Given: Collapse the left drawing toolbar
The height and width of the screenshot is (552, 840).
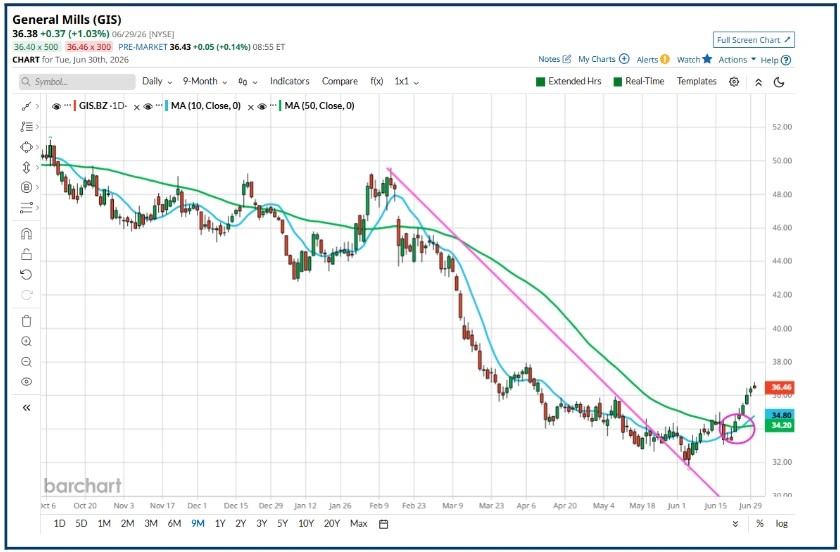Looking at the screenshot, I should coord(26,408).
